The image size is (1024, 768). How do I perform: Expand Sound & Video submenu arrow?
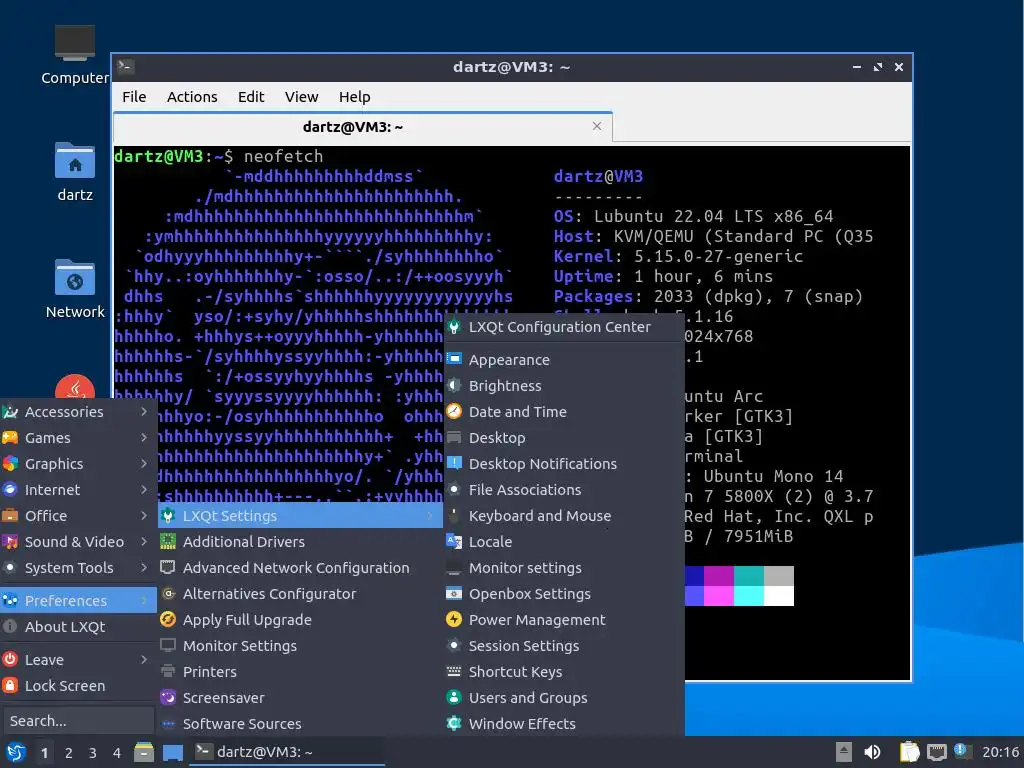pyautogui.click(x=144, y=541)
